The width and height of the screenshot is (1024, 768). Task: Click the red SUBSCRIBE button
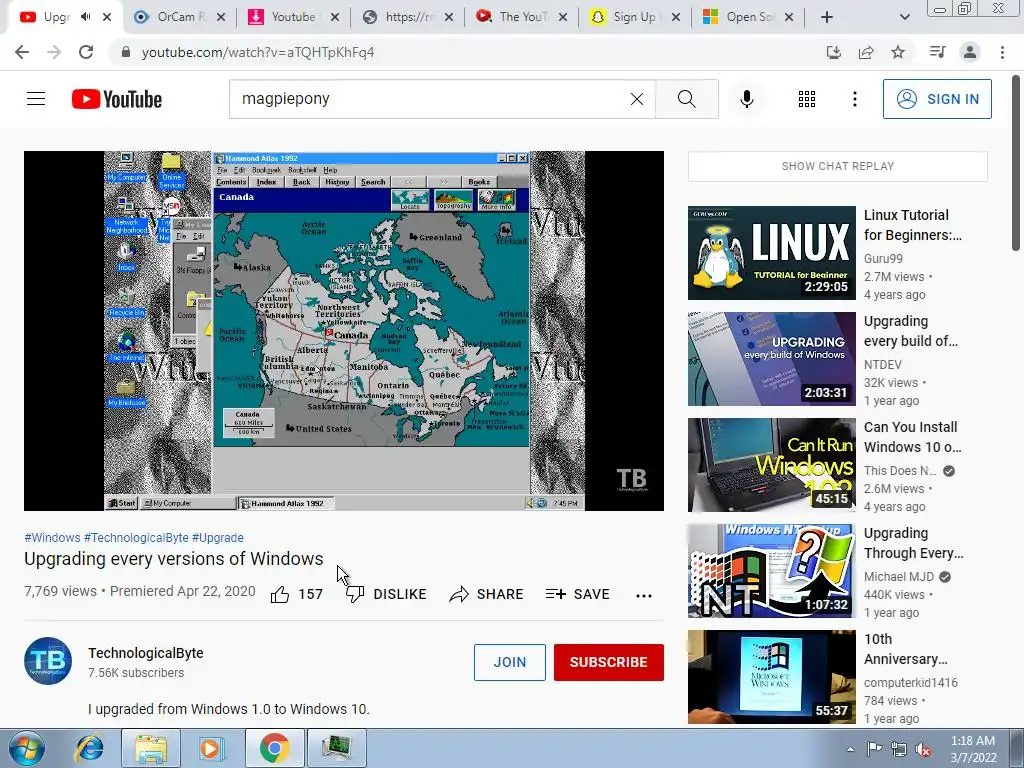click(x=609, y=662)
